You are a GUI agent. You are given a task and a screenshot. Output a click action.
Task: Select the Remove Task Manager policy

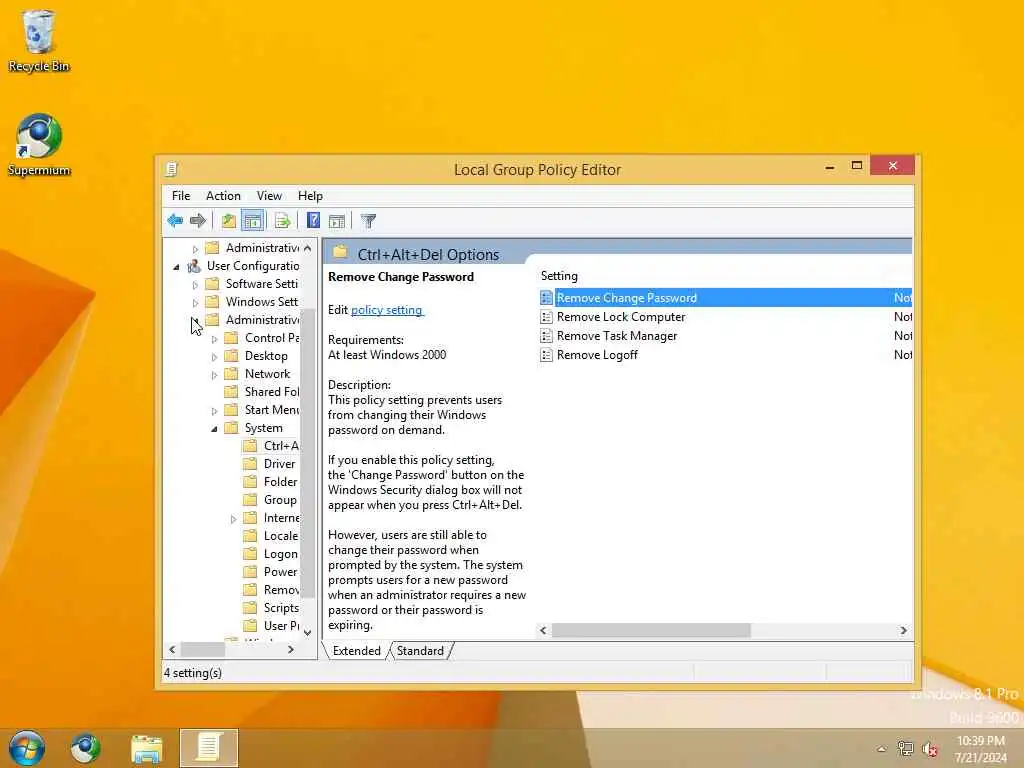coord(617,336)
